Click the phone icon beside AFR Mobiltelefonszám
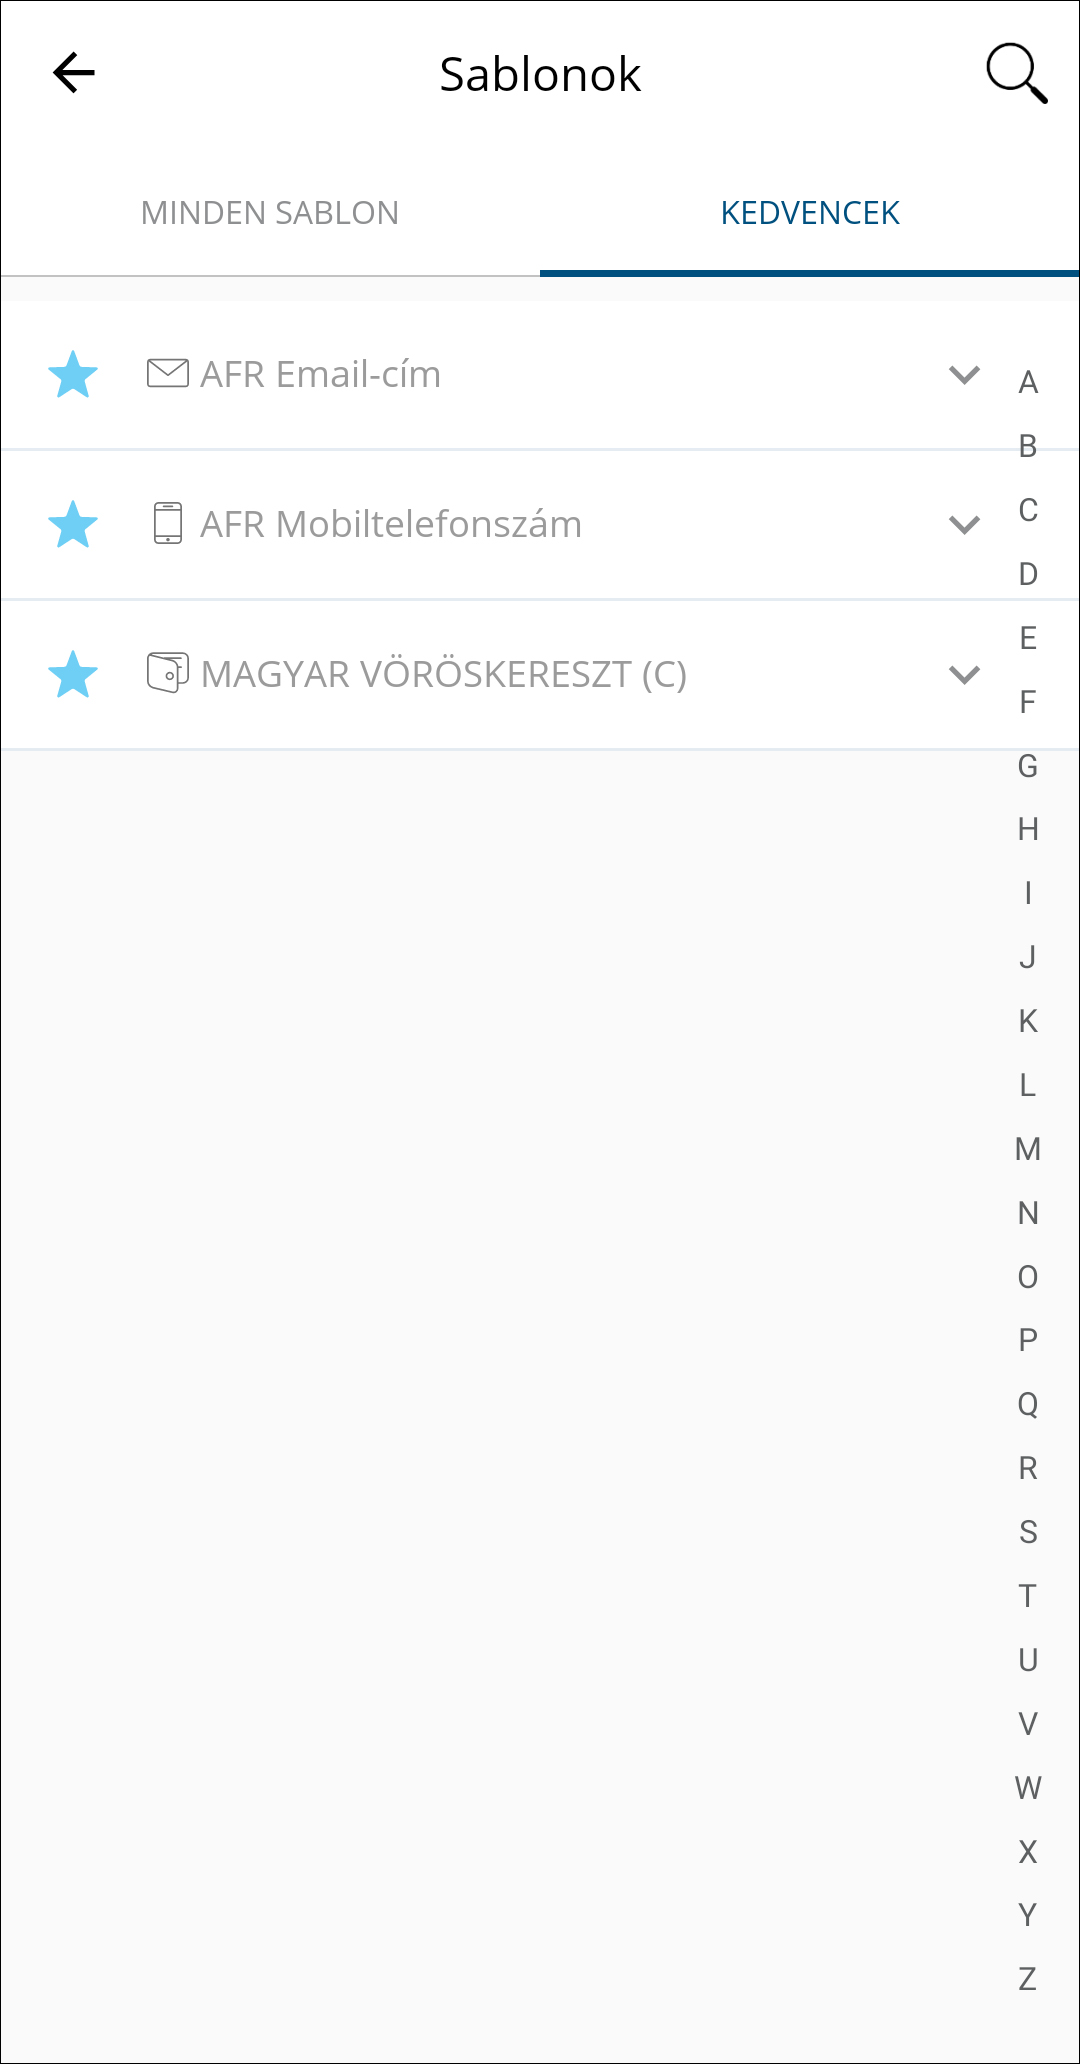 [x=168, y=524]
